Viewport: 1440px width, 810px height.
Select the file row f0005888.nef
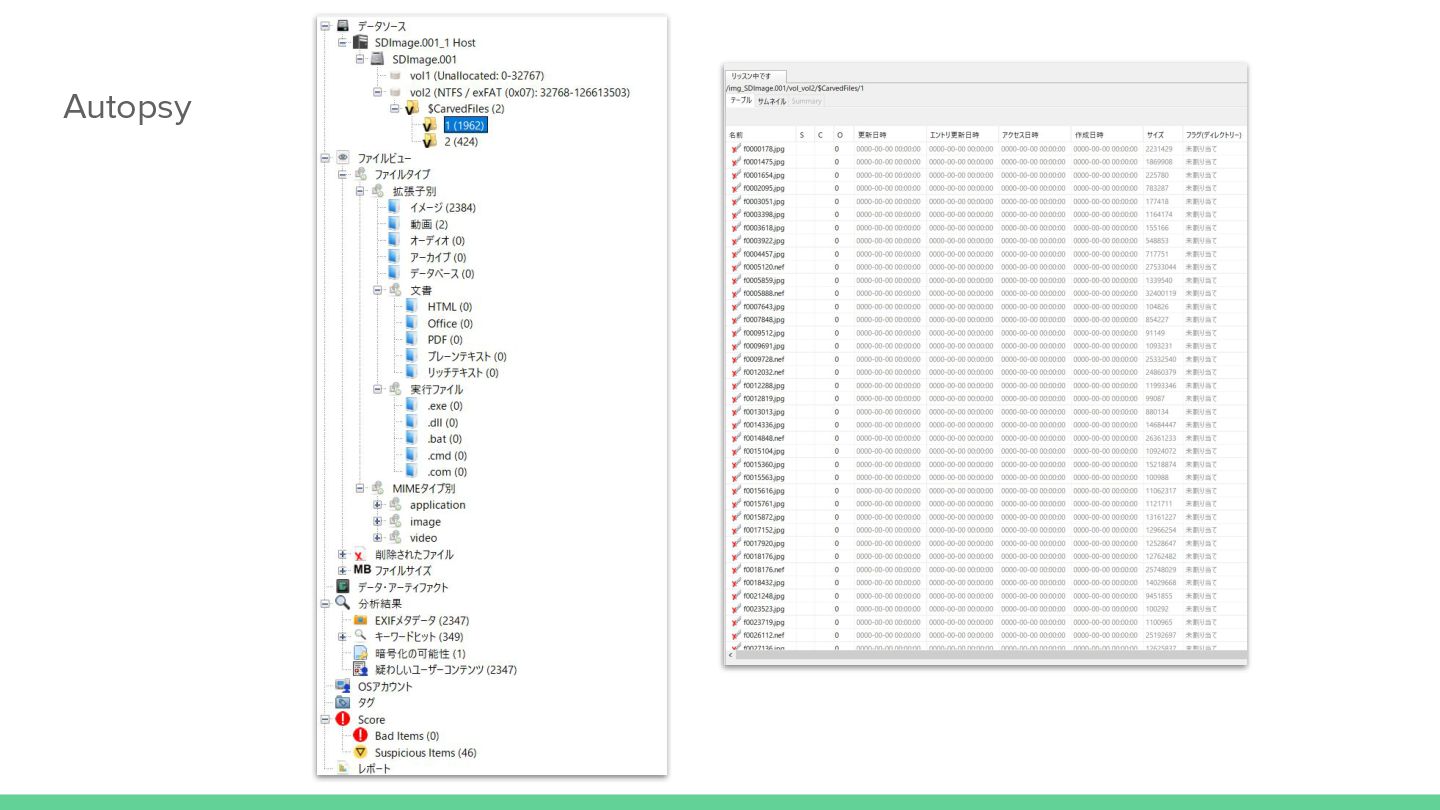tap(986, 293)
